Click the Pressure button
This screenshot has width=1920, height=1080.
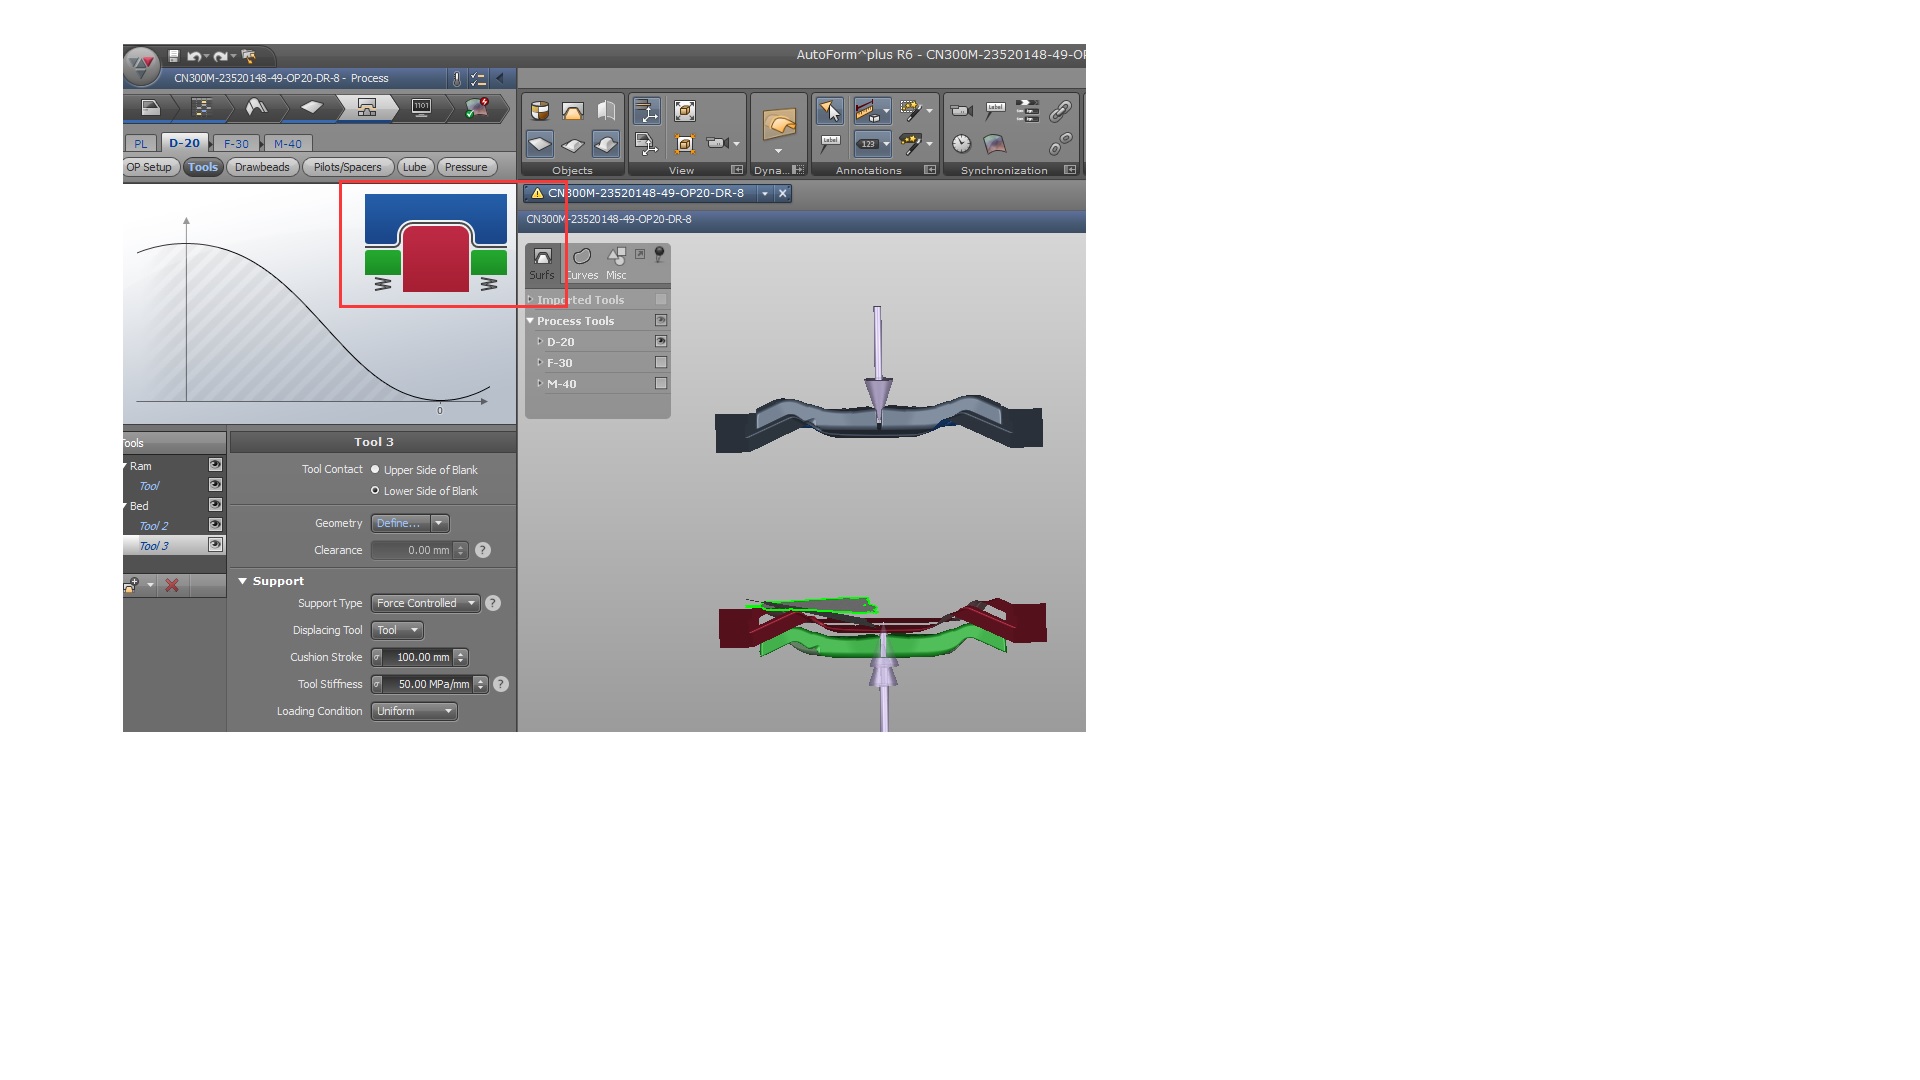pos(466,168)
